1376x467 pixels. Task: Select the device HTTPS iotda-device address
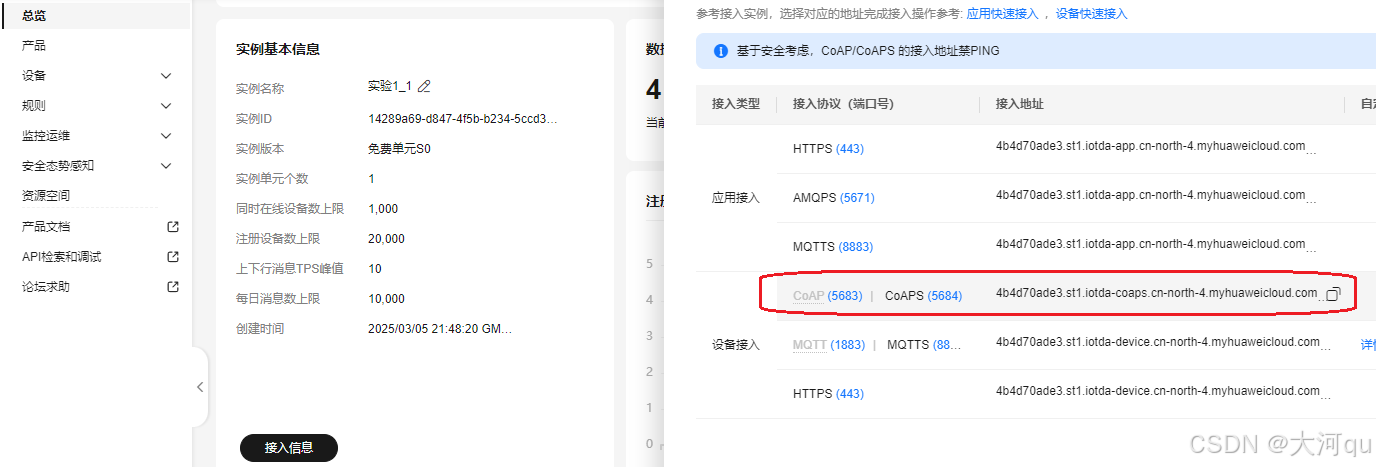(x=1158, y=391)
